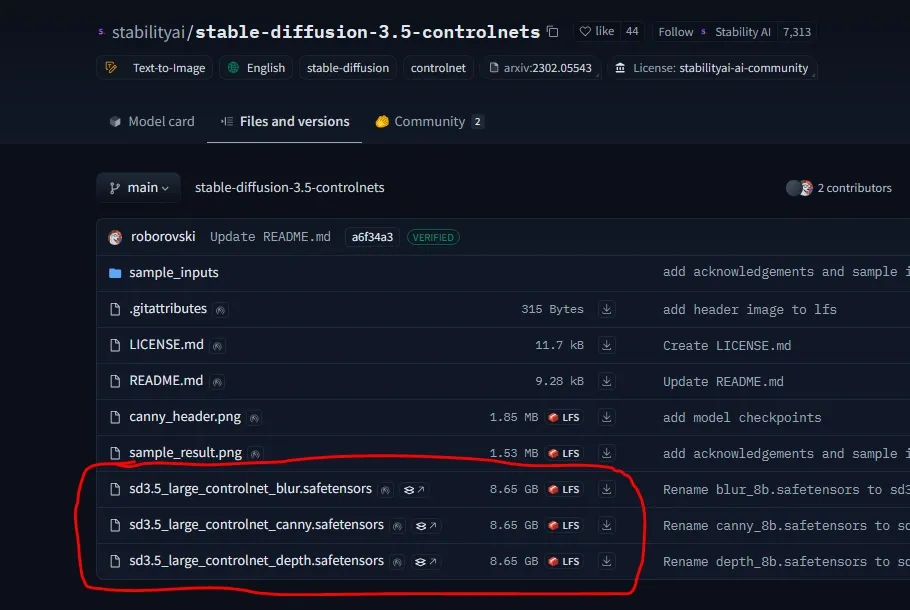Download the blur safetensors file
910x610 pixels.
coord(606,489)
